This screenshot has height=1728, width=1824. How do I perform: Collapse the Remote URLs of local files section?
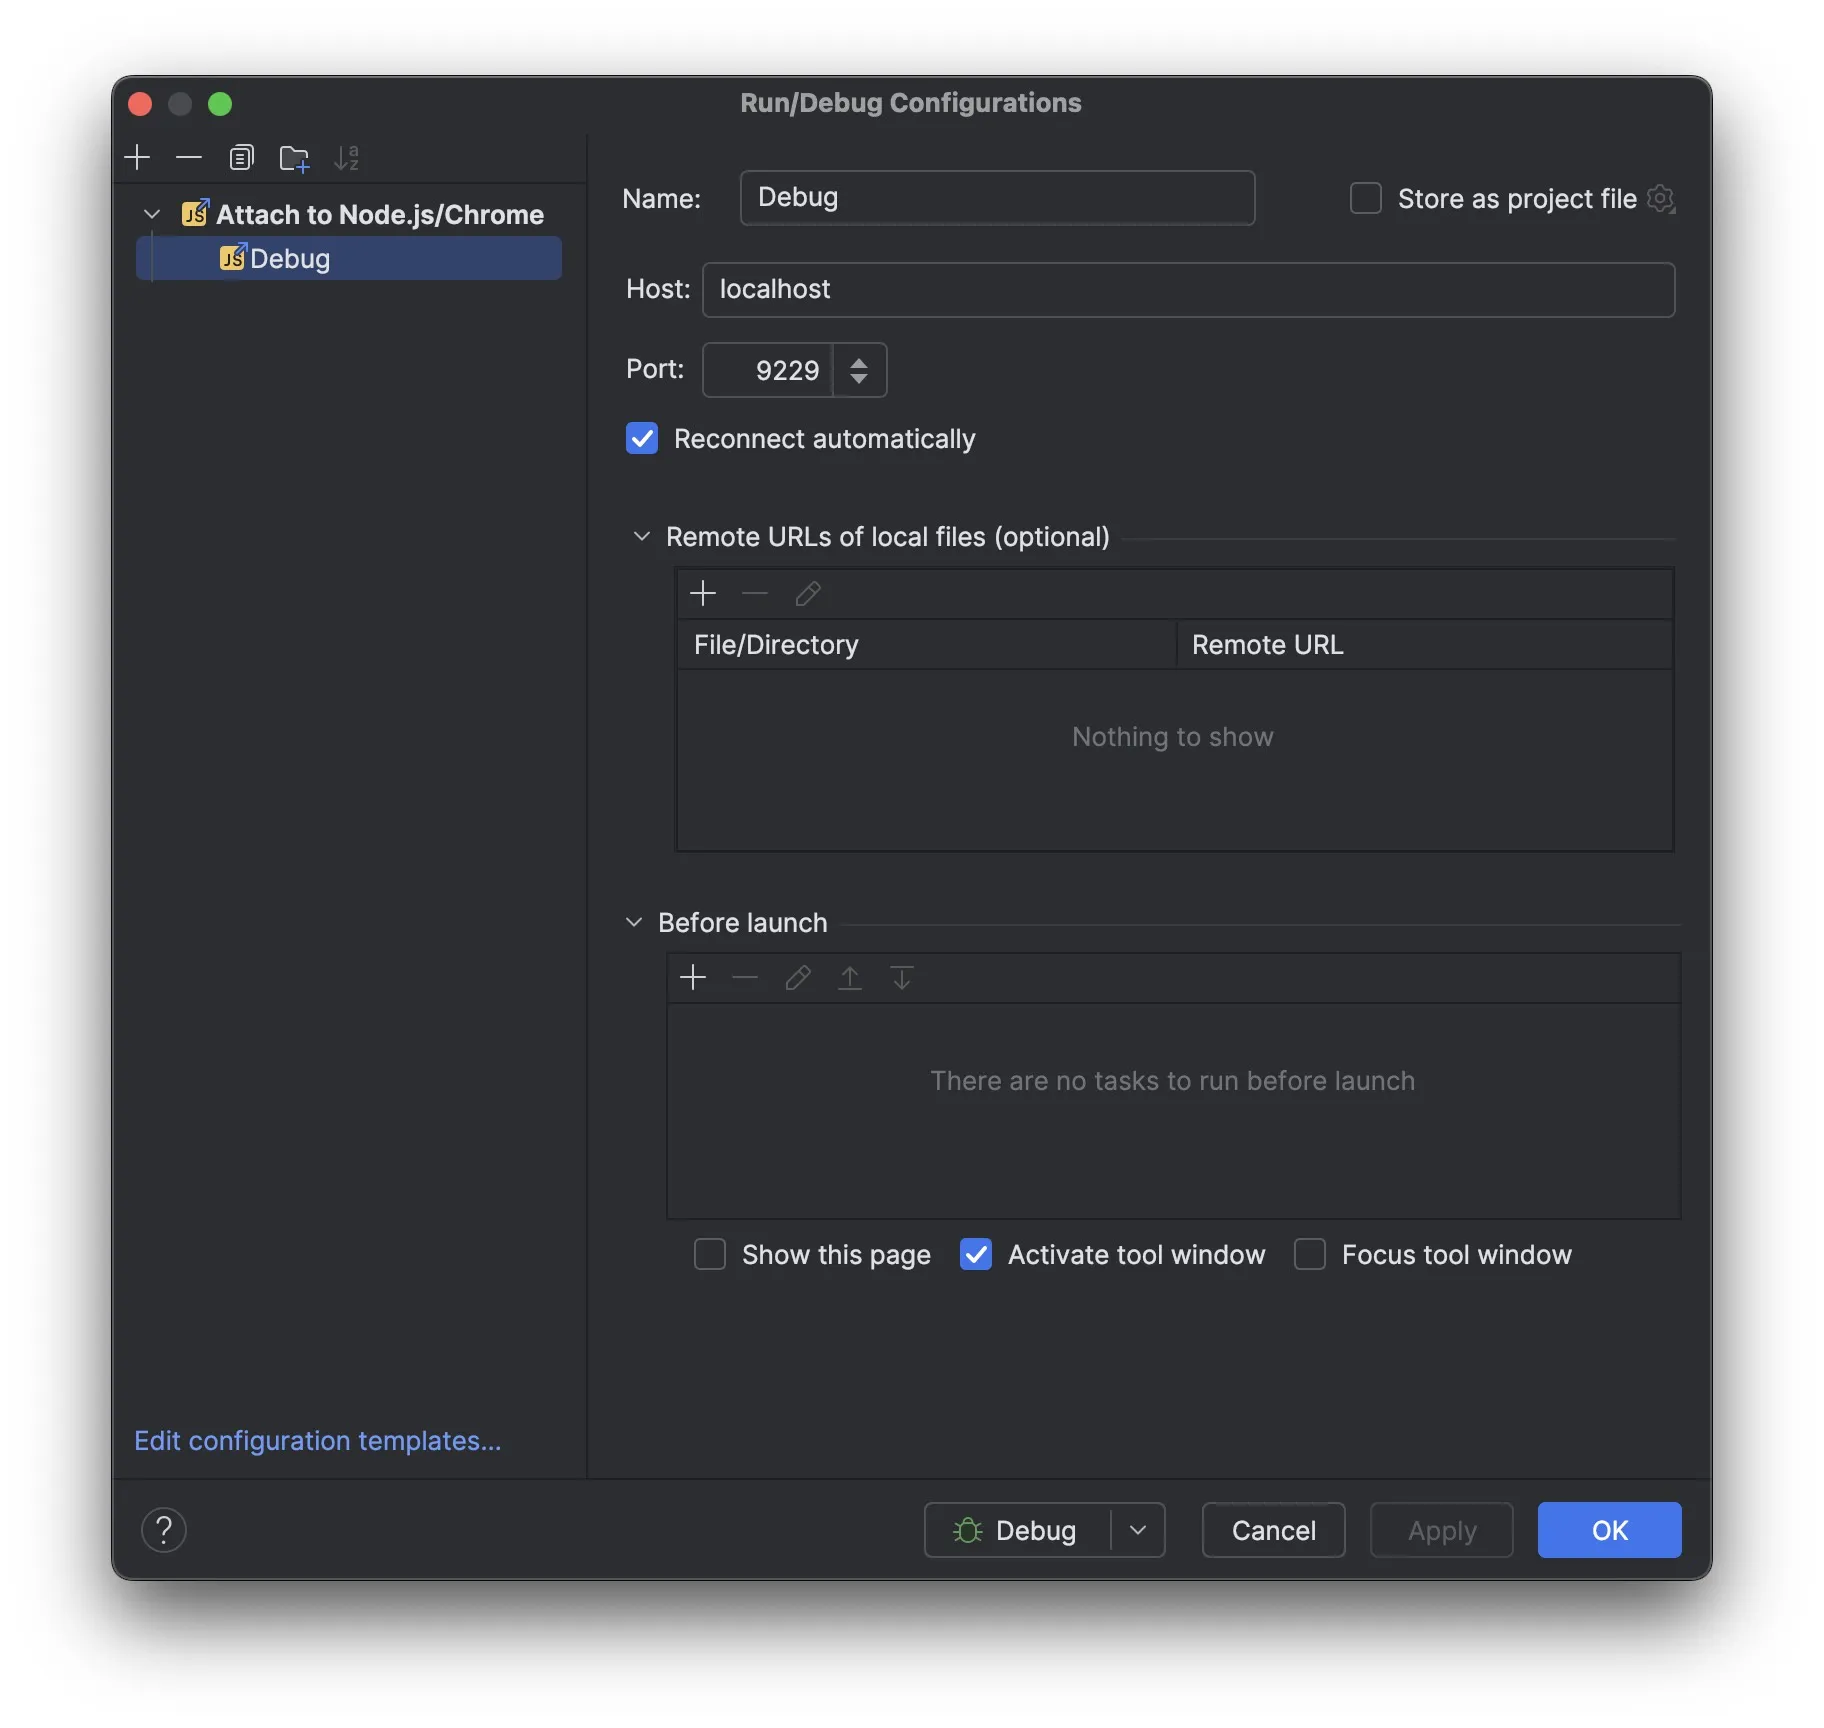coord(642,537)
